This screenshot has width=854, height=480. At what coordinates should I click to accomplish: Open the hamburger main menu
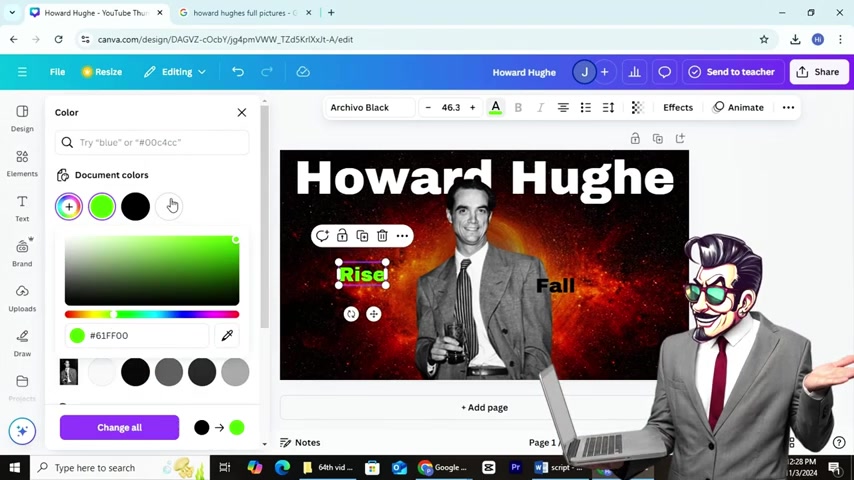click(22, 72)
